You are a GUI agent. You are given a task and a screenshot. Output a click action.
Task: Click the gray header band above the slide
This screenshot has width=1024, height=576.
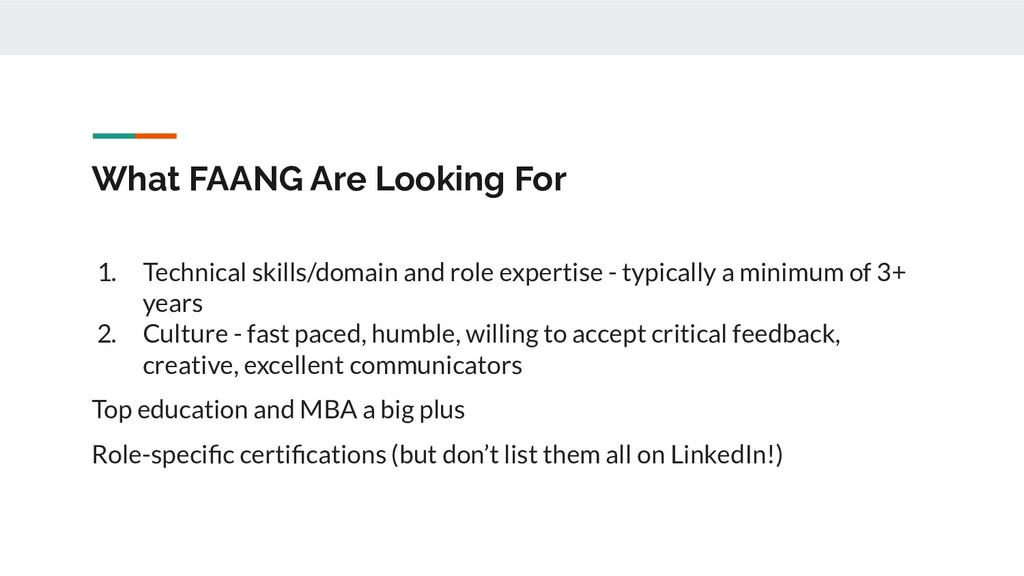512,27
